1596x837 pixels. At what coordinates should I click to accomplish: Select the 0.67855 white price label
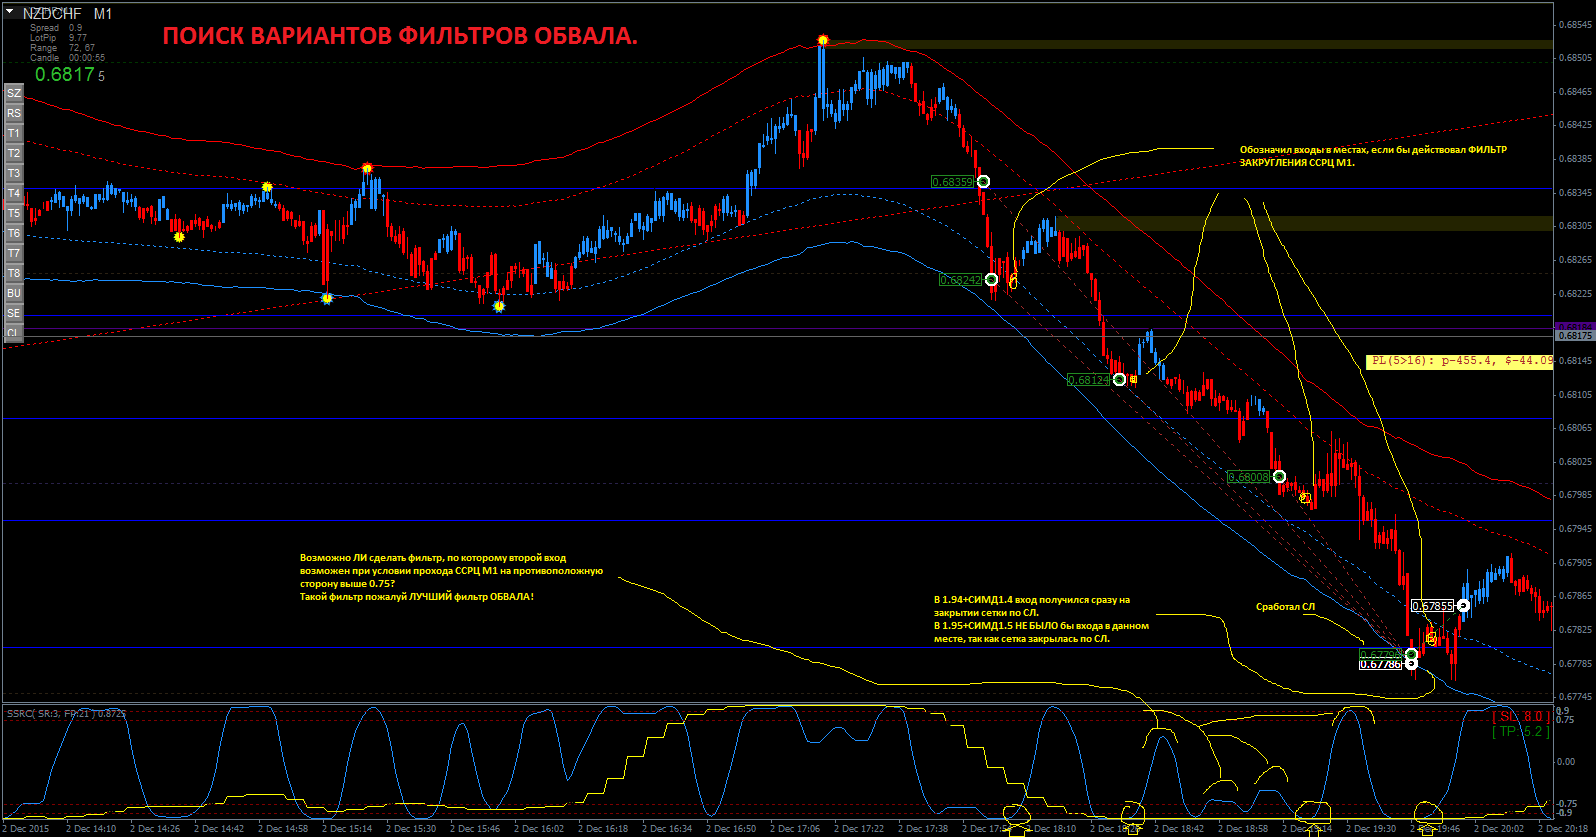[x=1432, y=606]
